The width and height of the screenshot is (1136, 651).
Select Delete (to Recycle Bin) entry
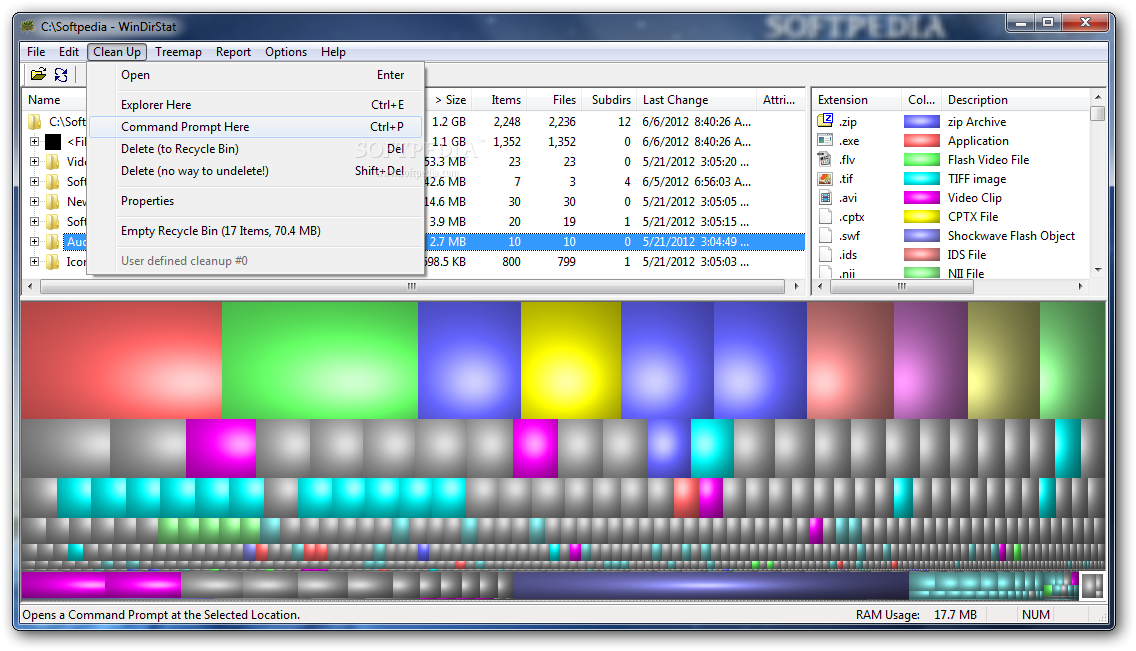[x=256, y=148]
